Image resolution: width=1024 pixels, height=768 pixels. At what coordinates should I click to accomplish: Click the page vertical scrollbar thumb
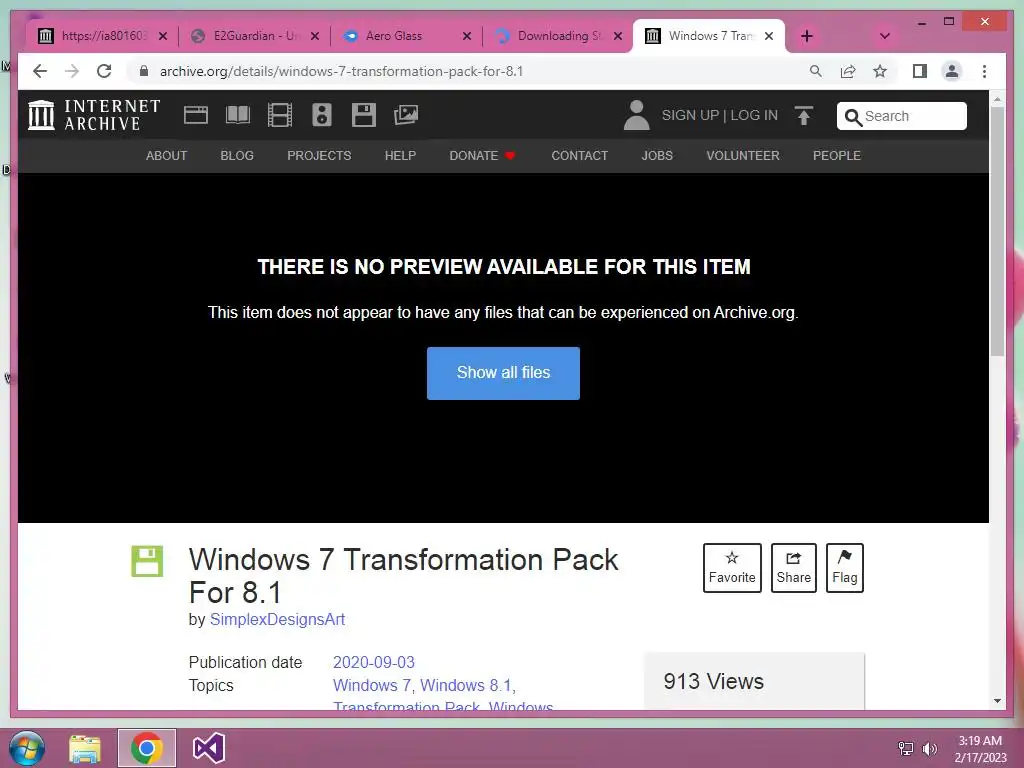997,231
